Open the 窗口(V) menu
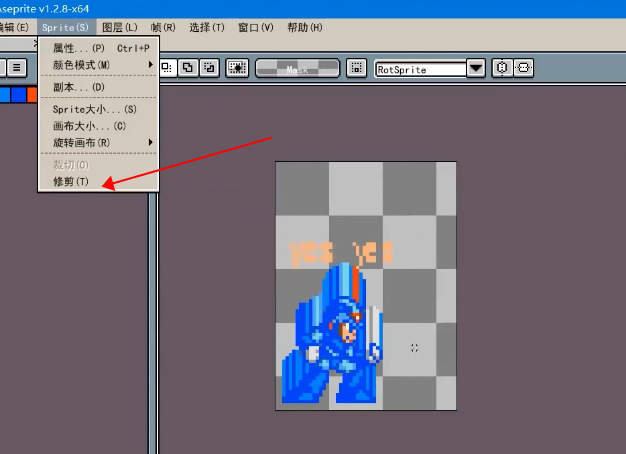 click(x=256, y=28)
